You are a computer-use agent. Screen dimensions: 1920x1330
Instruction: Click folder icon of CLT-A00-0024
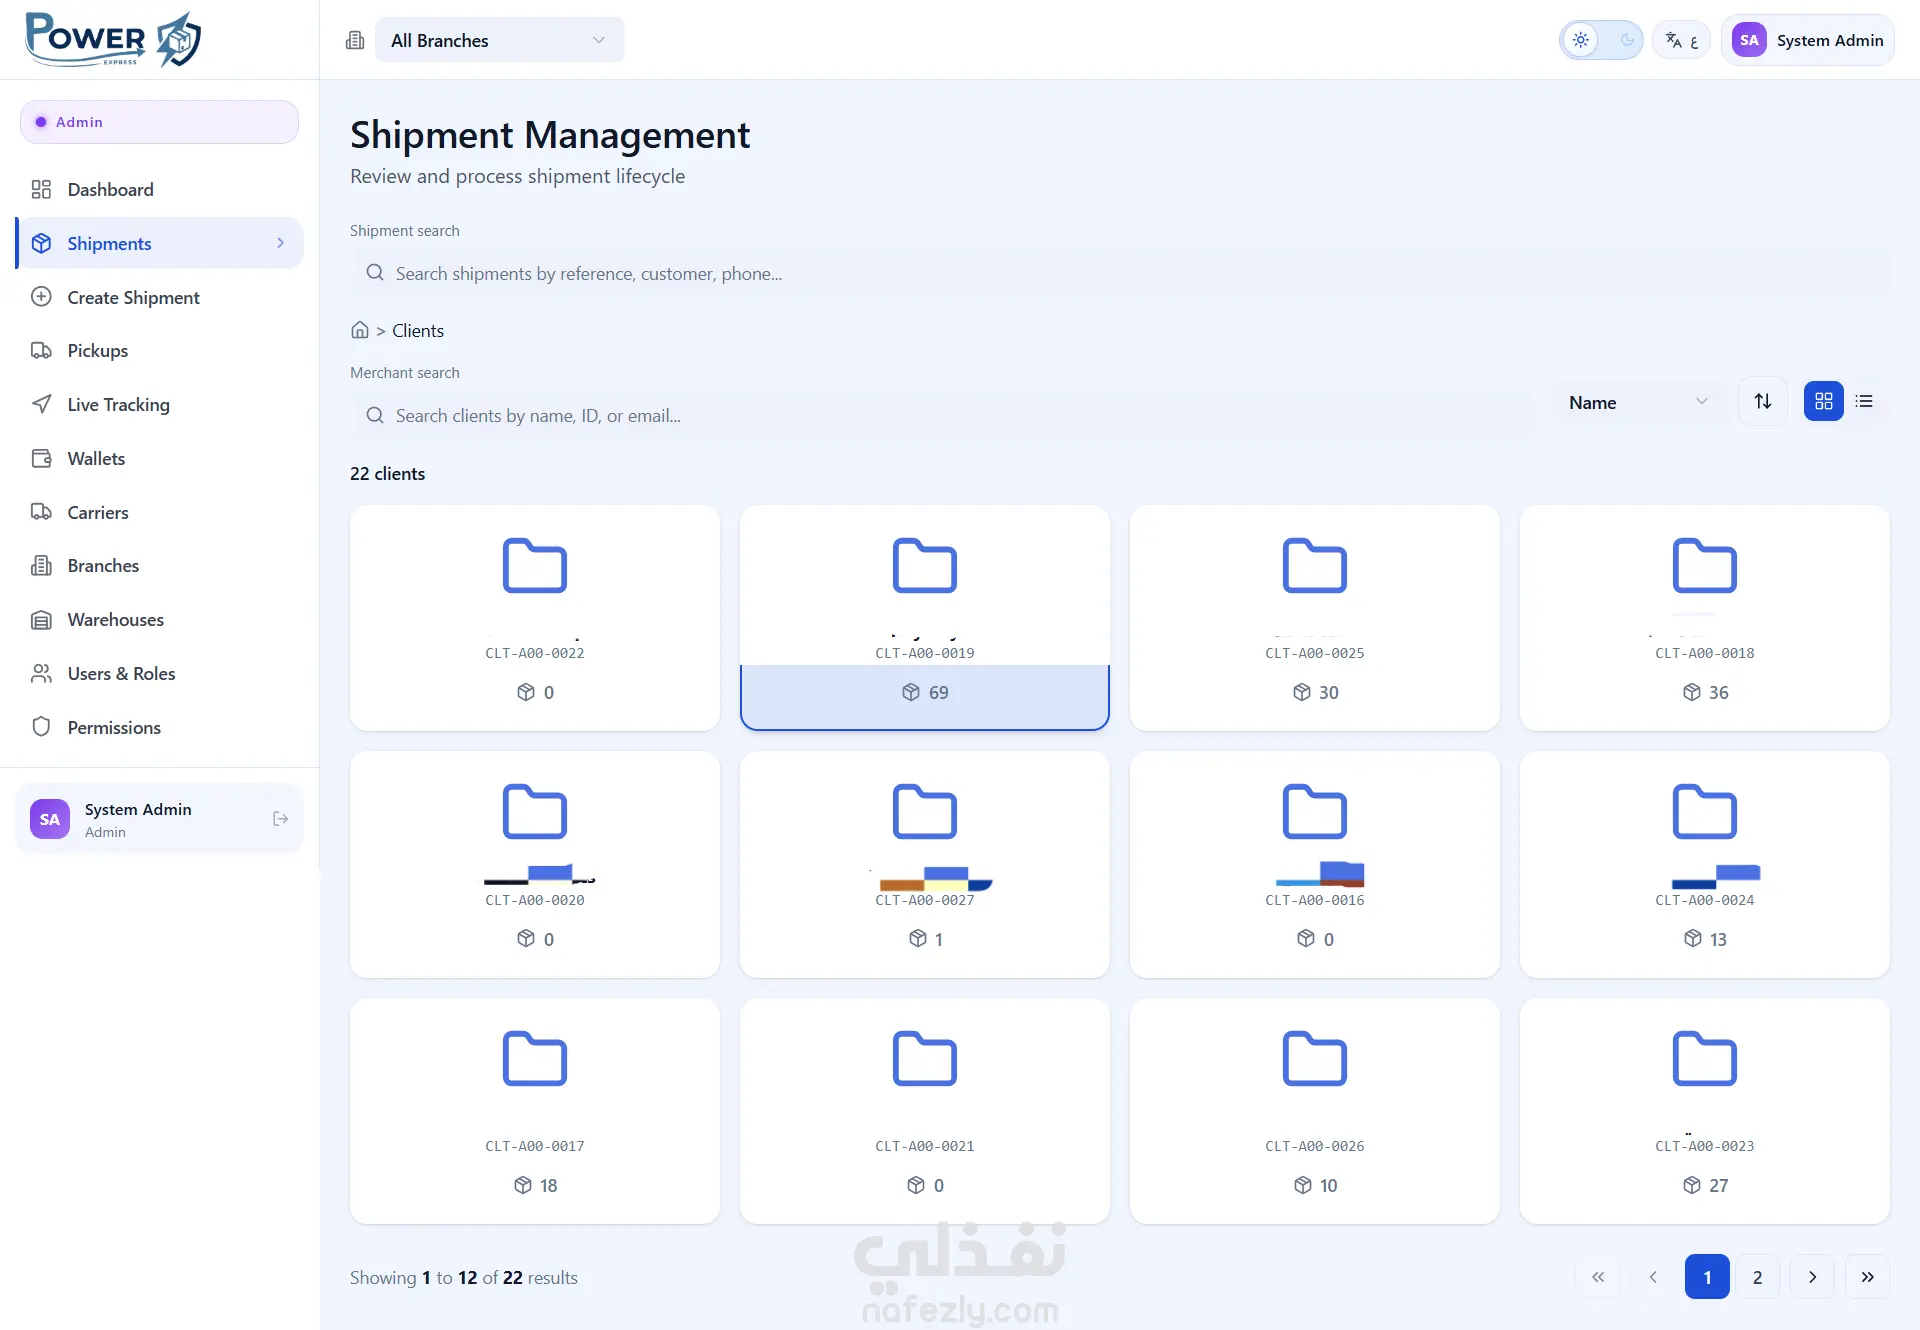[1705, 812]
